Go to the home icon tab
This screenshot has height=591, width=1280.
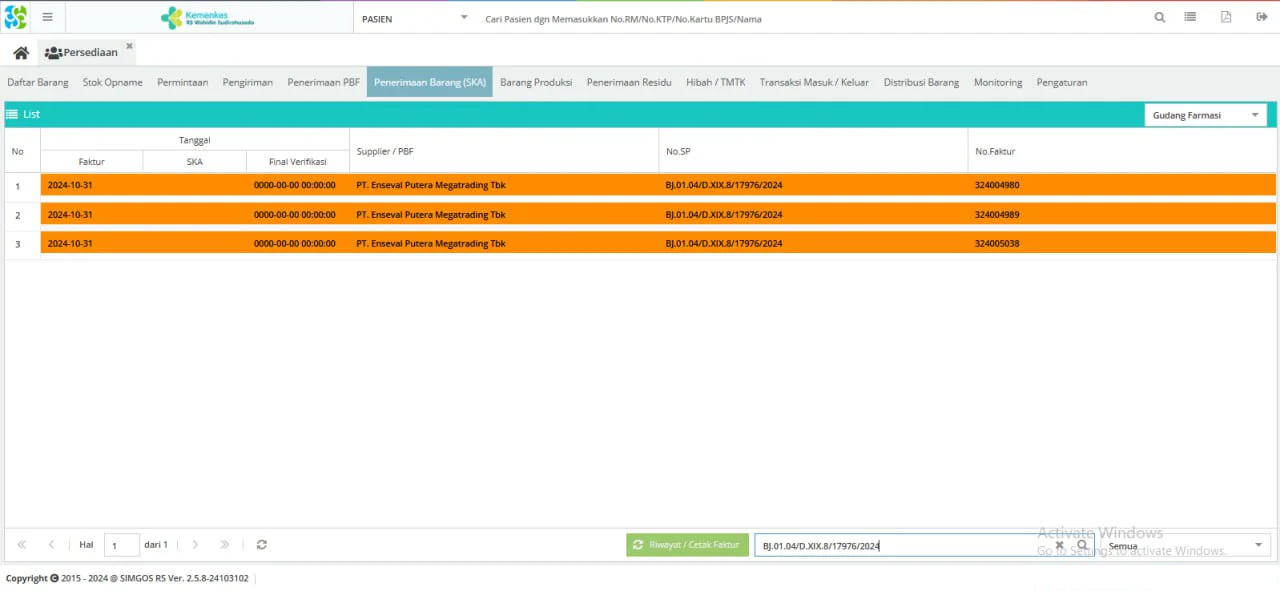pos(21,53)
